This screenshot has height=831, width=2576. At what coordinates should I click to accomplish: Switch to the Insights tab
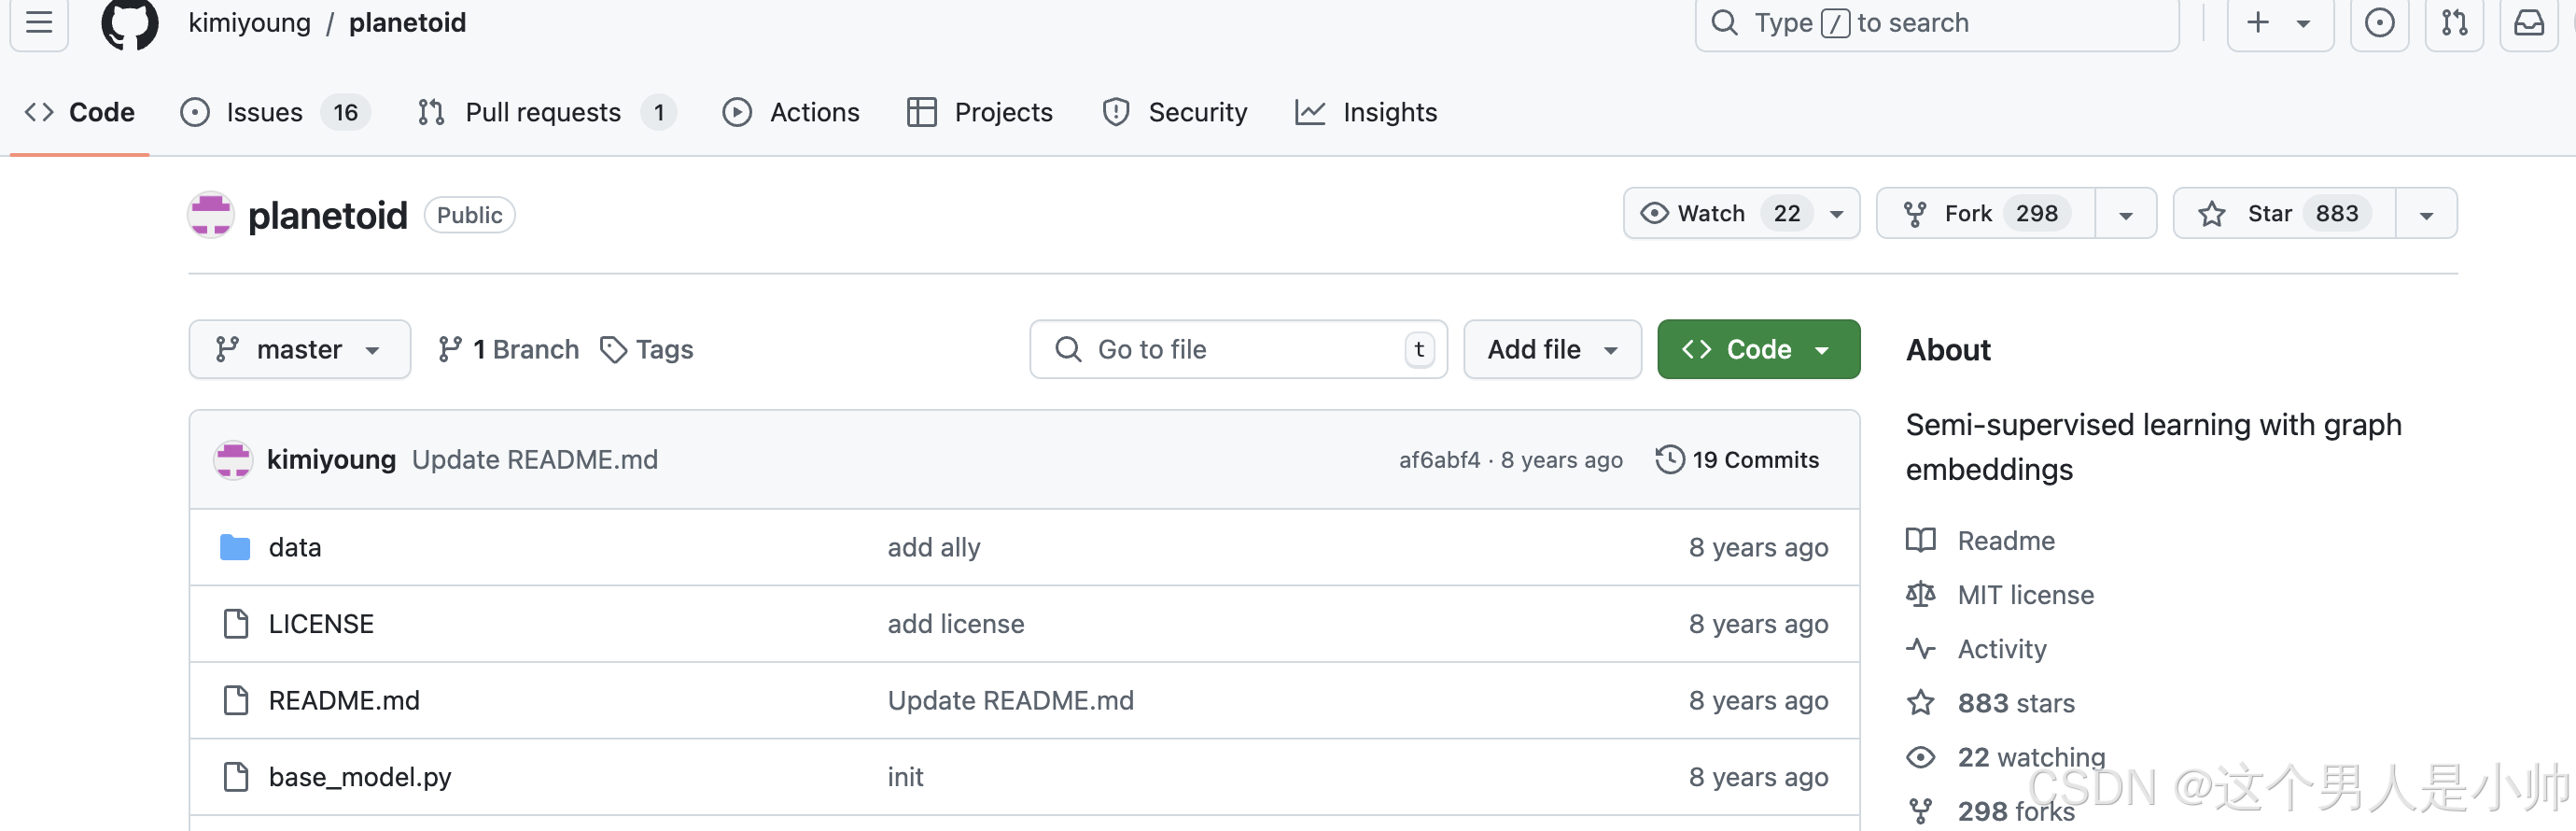click(1388, 112)
